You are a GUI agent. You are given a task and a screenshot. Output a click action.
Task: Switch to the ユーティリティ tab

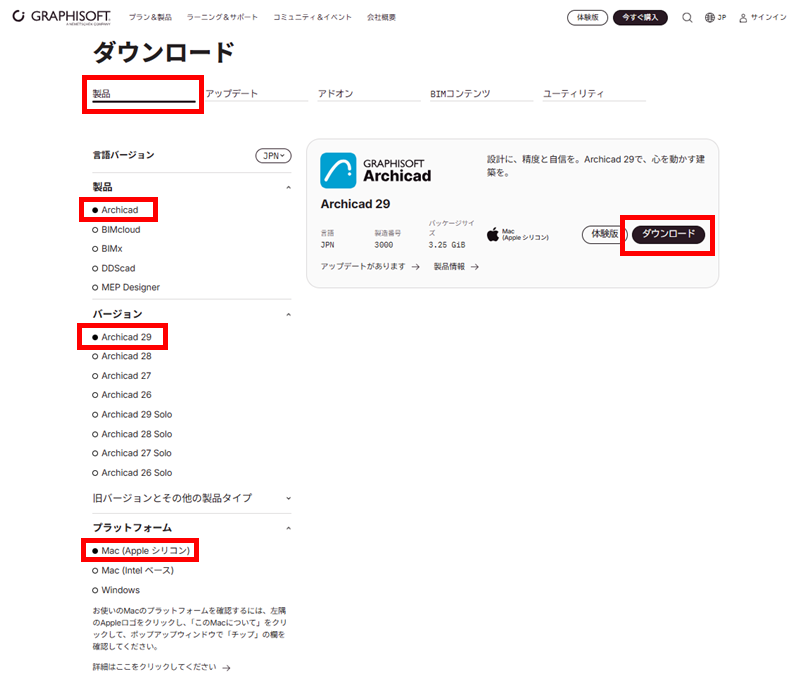tap(594, 94)
